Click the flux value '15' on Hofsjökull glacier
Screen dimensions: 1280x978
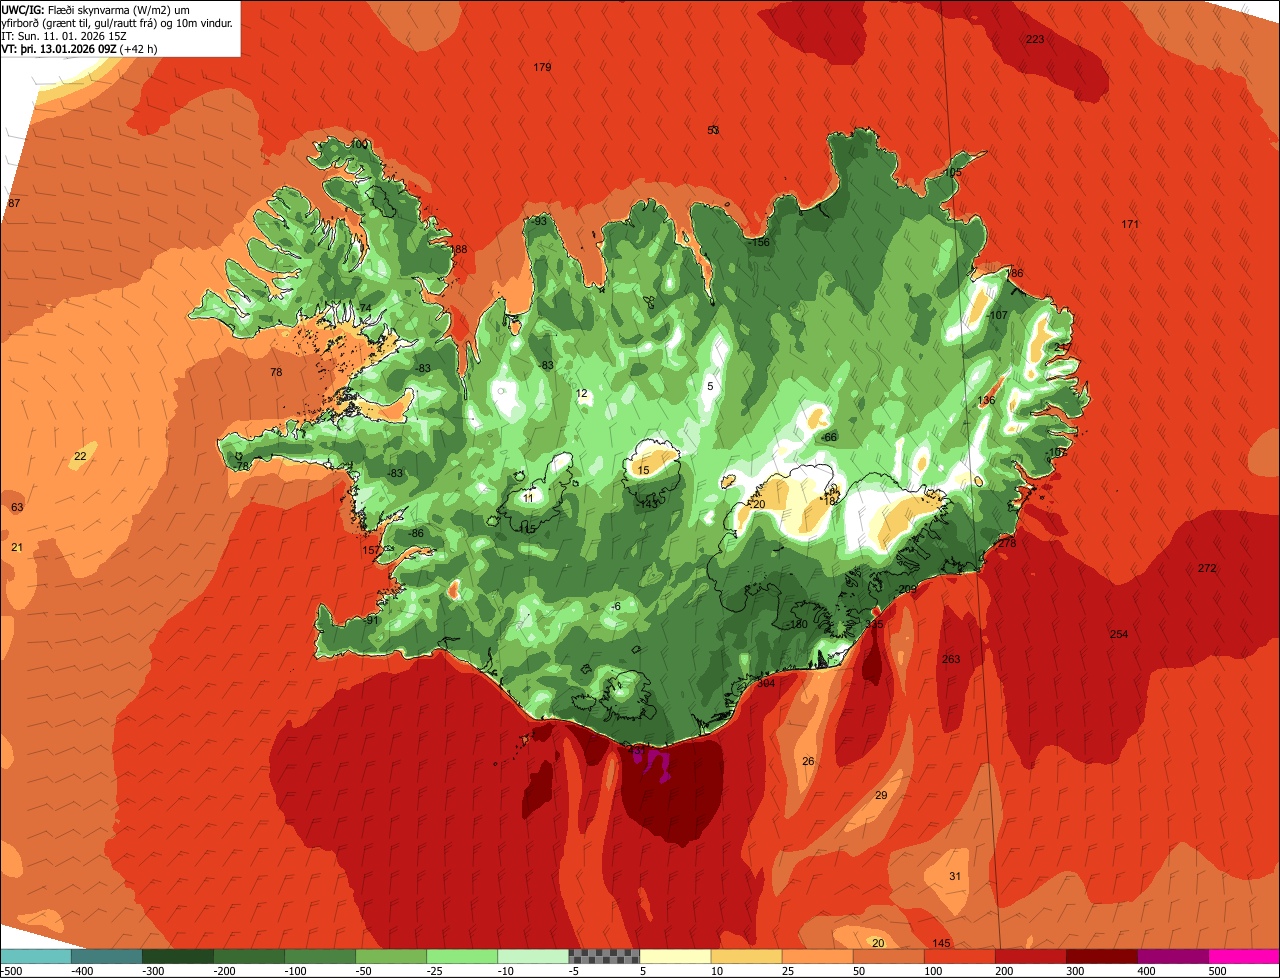click(x=643, y=470)
